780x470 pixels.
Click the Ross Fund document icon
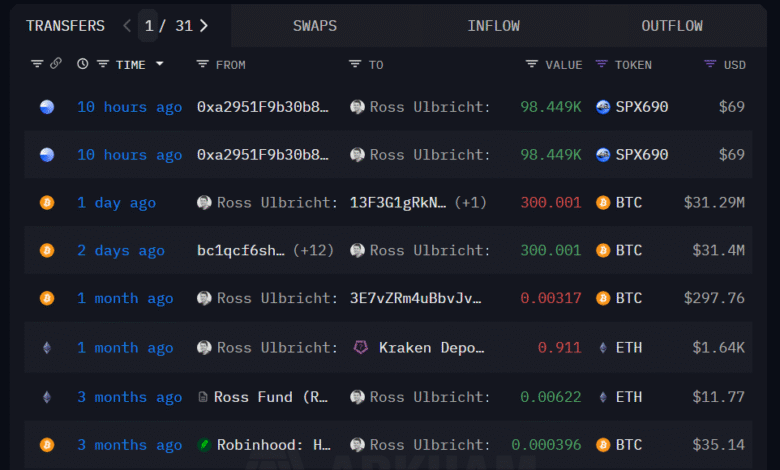[x=202, y=397]
